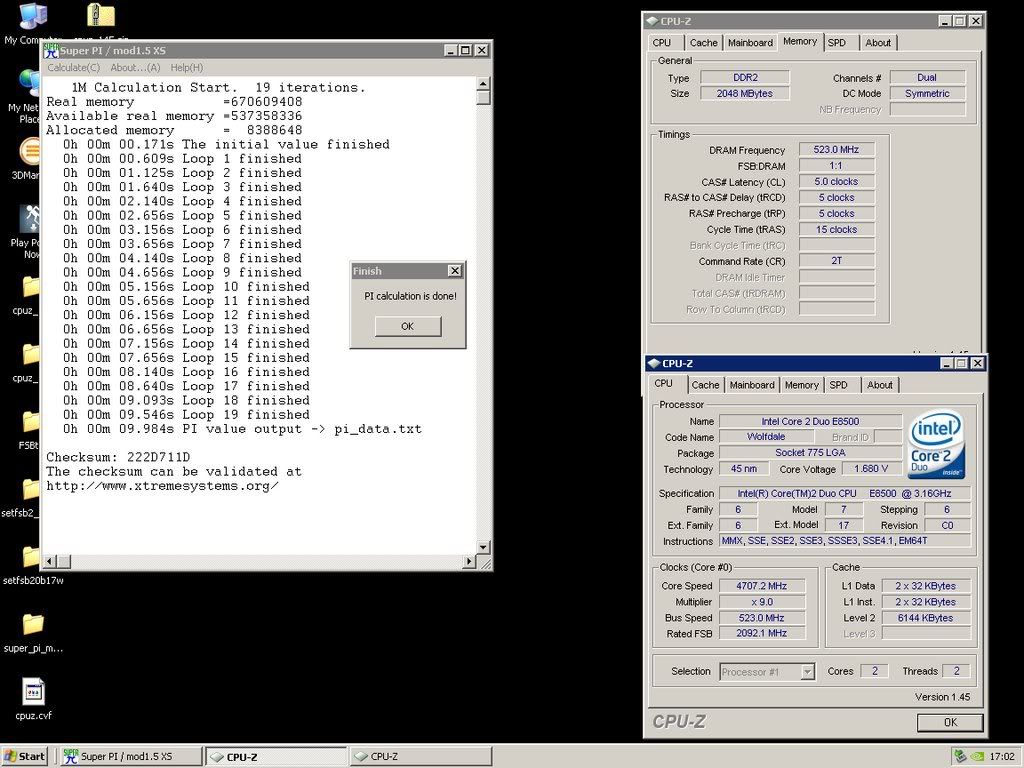Click memory Size 2048 MBytes value
This screenshot has width=1024, height=768.
click(x=745, y=93)
